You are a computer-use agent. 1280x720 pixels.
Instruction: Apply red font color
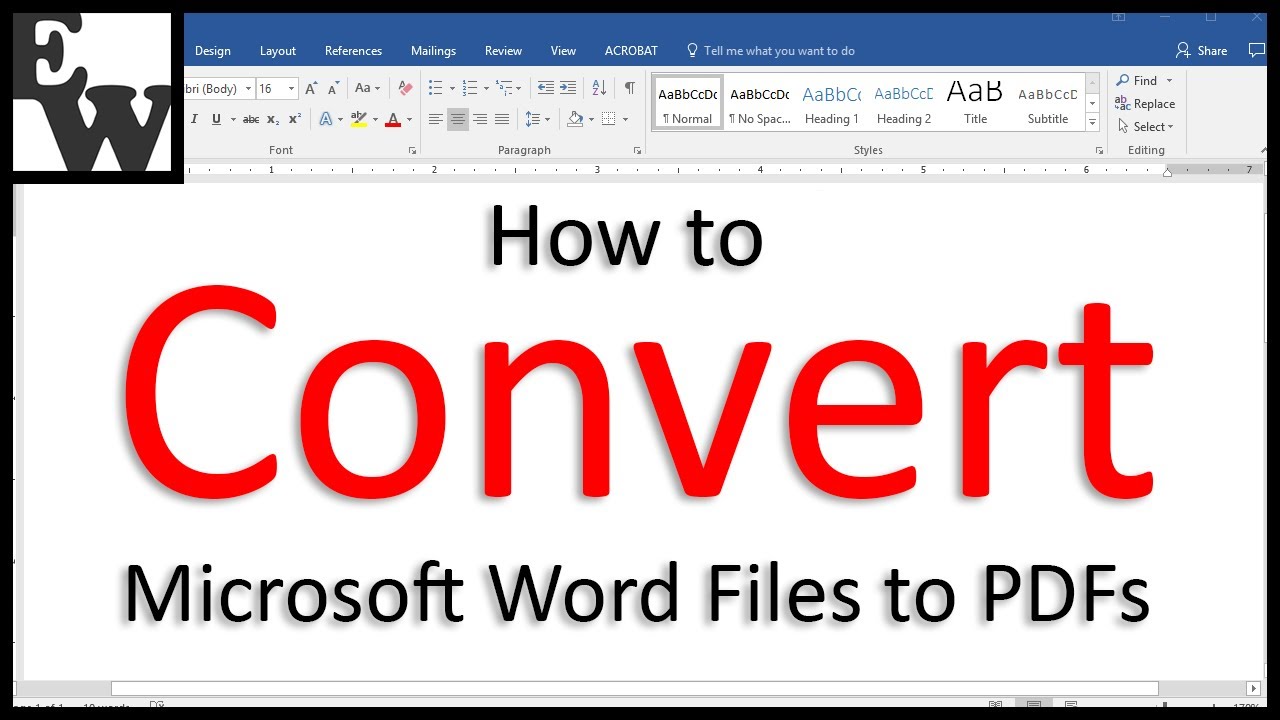pos(393,119)
